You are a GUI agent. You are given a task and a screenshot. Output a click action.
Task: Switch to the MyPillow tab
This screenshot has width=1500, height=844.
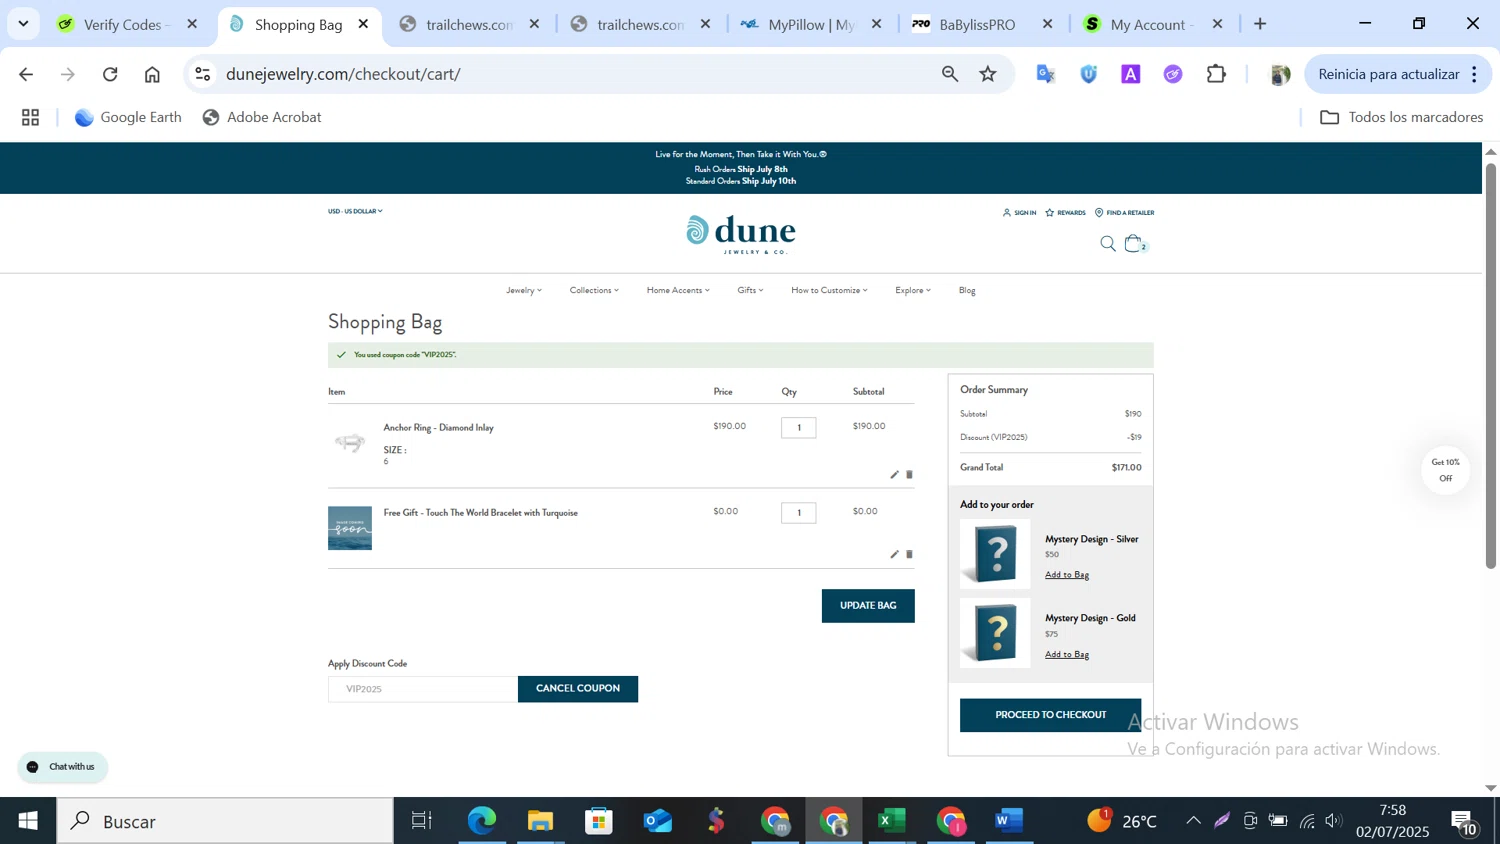[811, 24]
